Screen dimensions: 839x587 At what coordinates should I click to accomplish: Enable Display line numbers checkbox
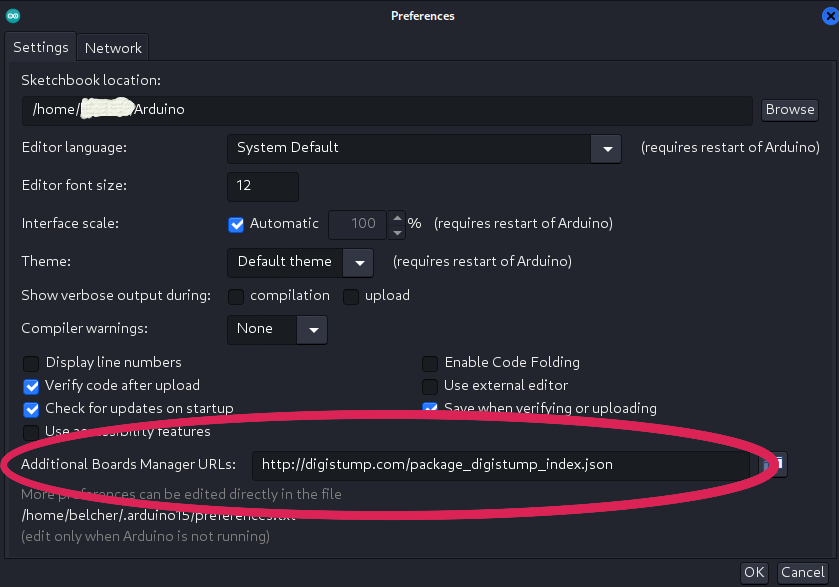[31, 363]
